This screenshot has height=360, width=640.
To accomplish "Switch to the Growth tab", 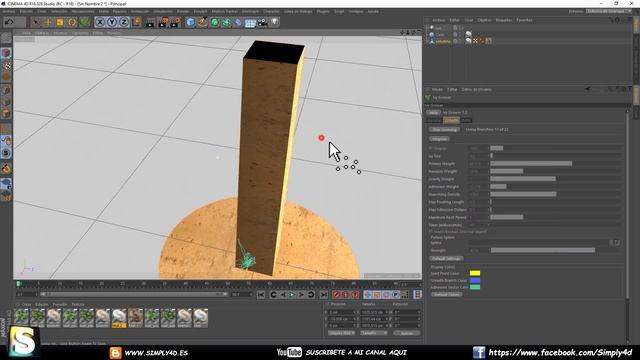I will (451, 120).
